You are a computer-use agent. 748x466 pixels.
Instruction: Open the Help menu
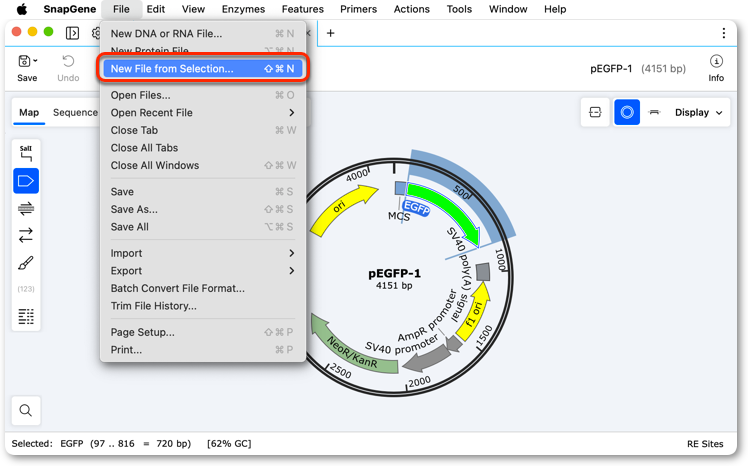click(x=555, y=9)
